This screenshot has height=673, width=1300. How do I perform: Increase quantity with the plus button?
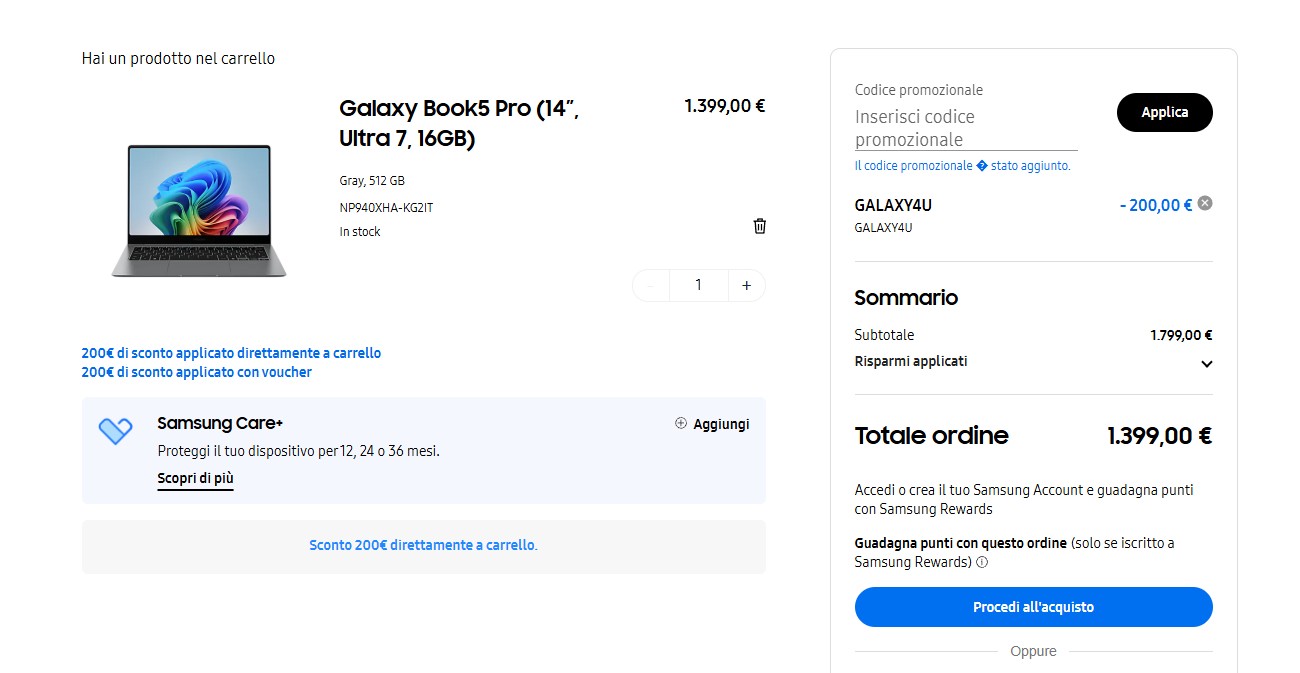tap(746, 286)
